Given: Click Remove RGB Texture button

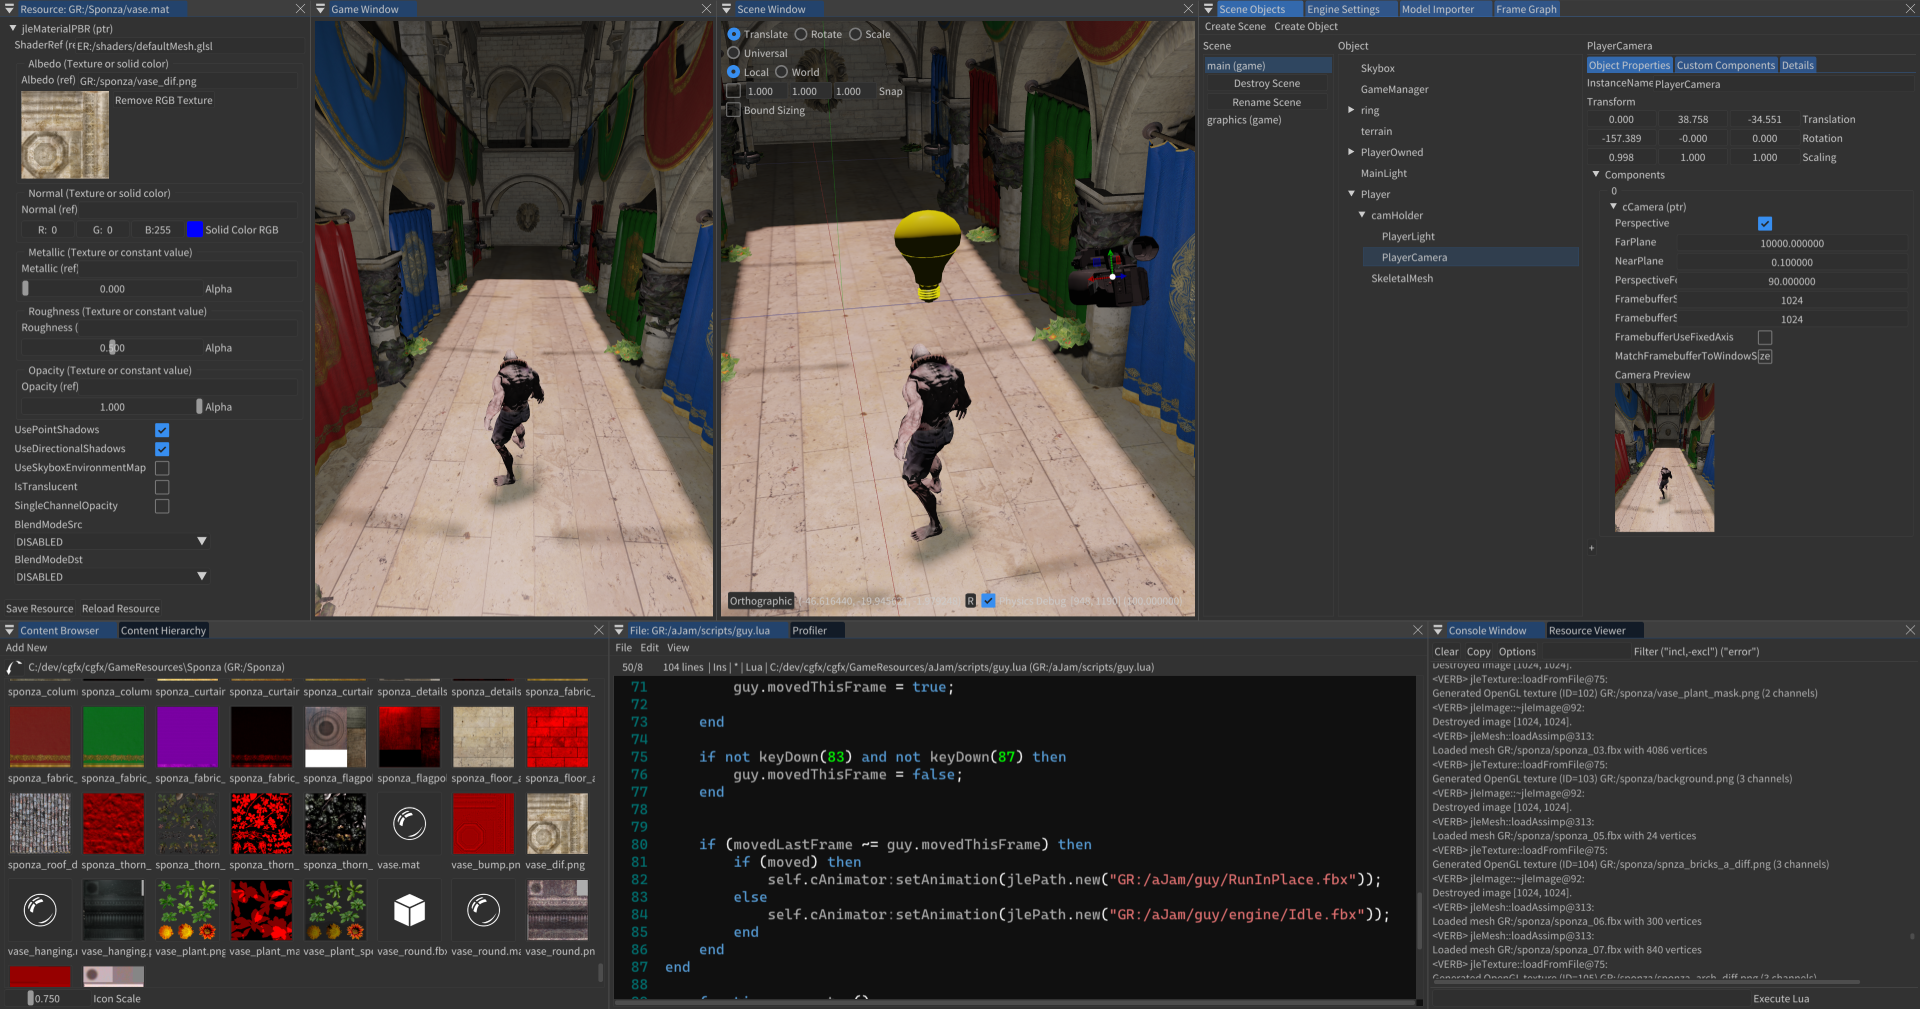Looking at the screenshot, I should click(x=163, y=100).
